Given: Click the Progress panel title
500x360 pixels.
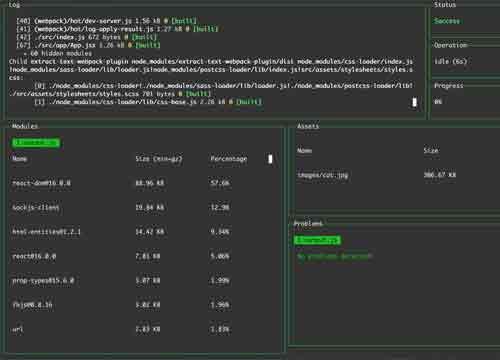Looking at the screenshot, I should pos(449,86).
